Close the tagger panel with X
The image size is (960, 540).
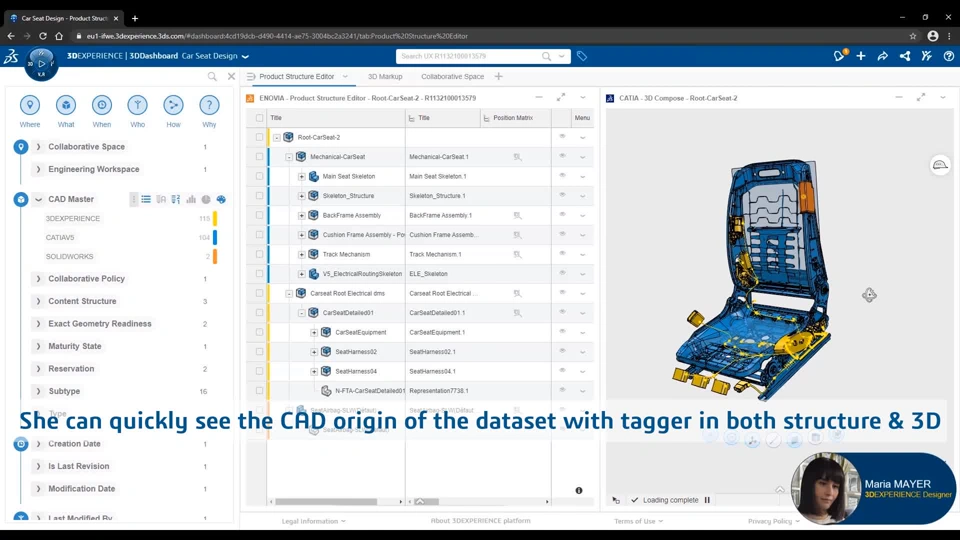pyautogui.click(x=231, y=77)
